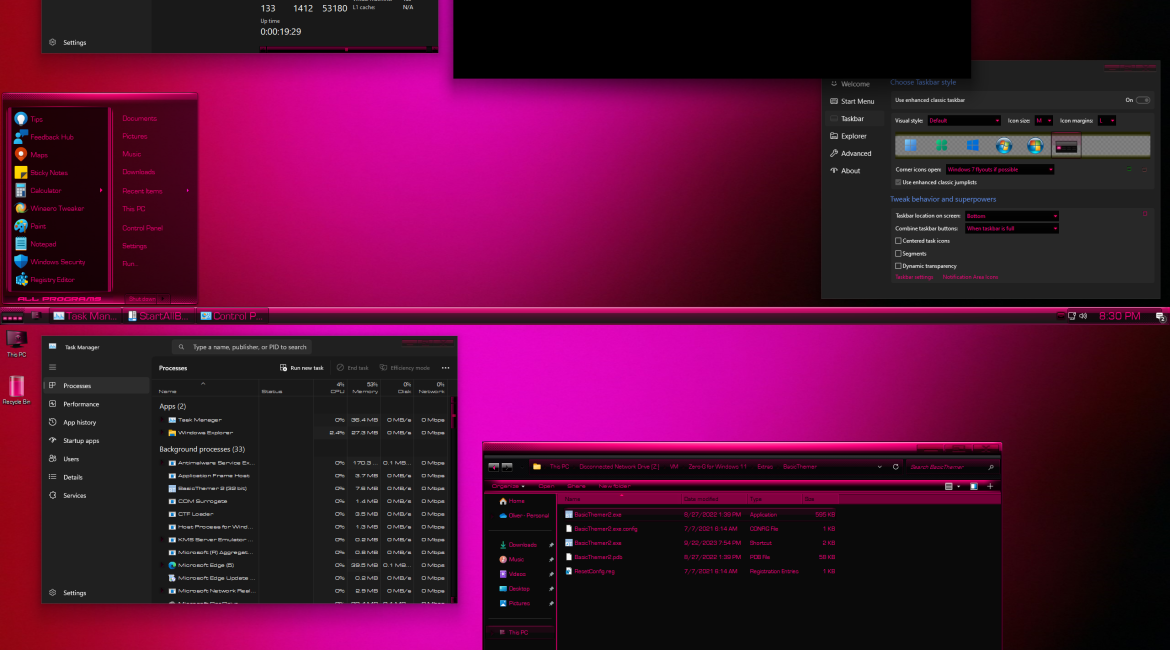Screen dimensions: 1170x650
Task: Toggle the enhanced classic taskbar switch
Action: pyautogui.click(x=1142, y=100)
